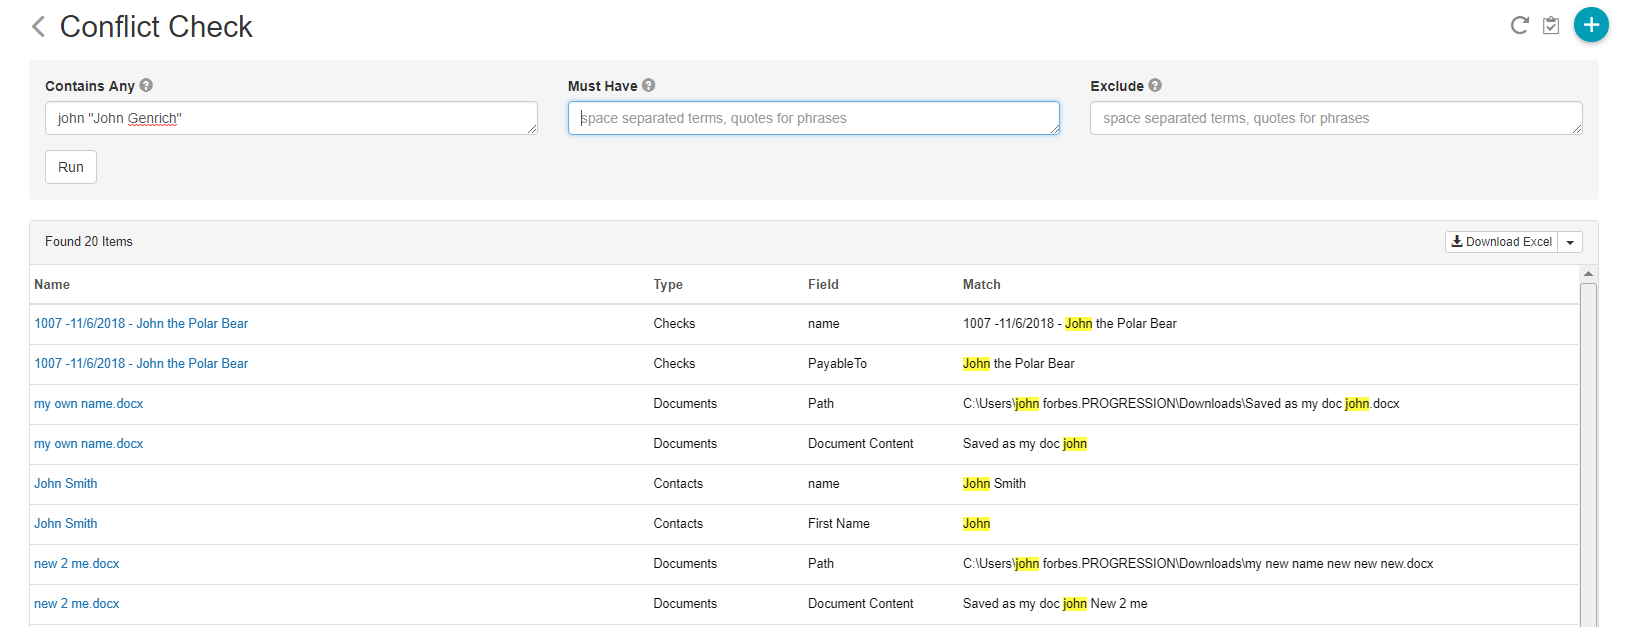Go back using the left chevron arrow

point(39,26)
